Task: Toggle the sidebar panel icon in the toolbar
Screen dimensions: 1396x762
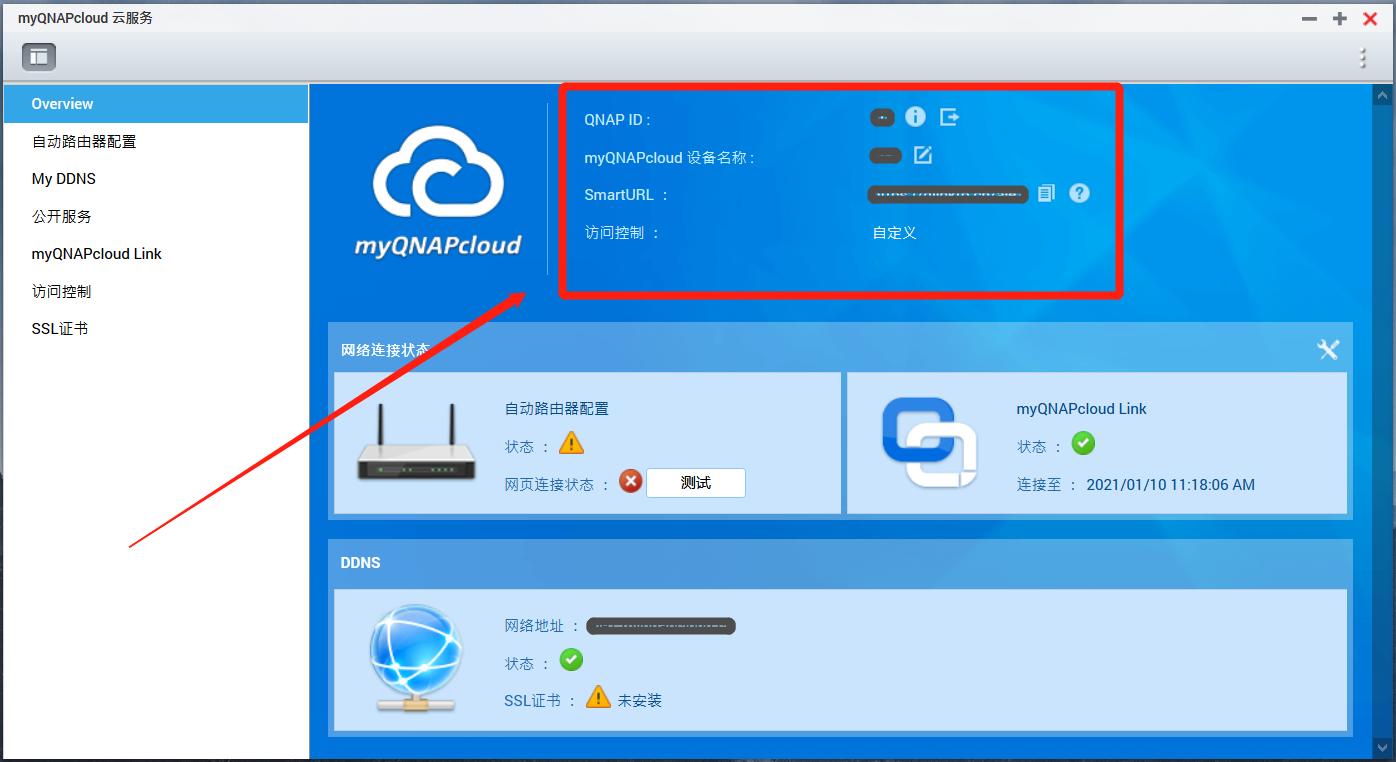Action: click(38, 56)
